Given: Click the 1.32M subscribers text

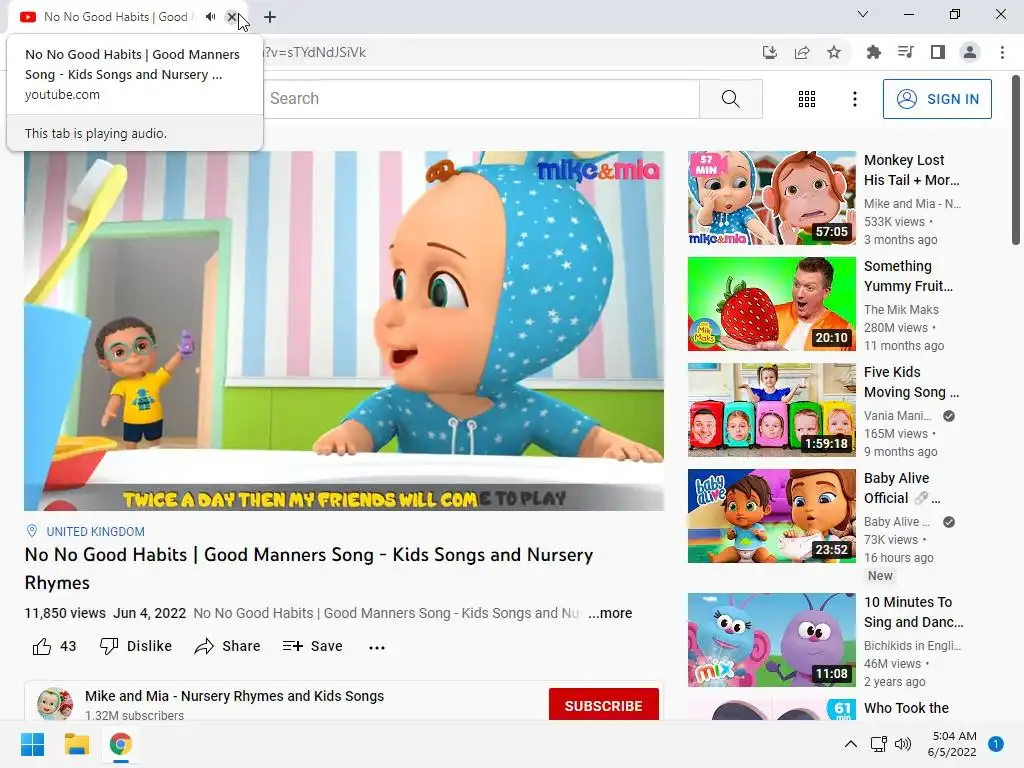Looking at the screenshot, I should [135, 716].
